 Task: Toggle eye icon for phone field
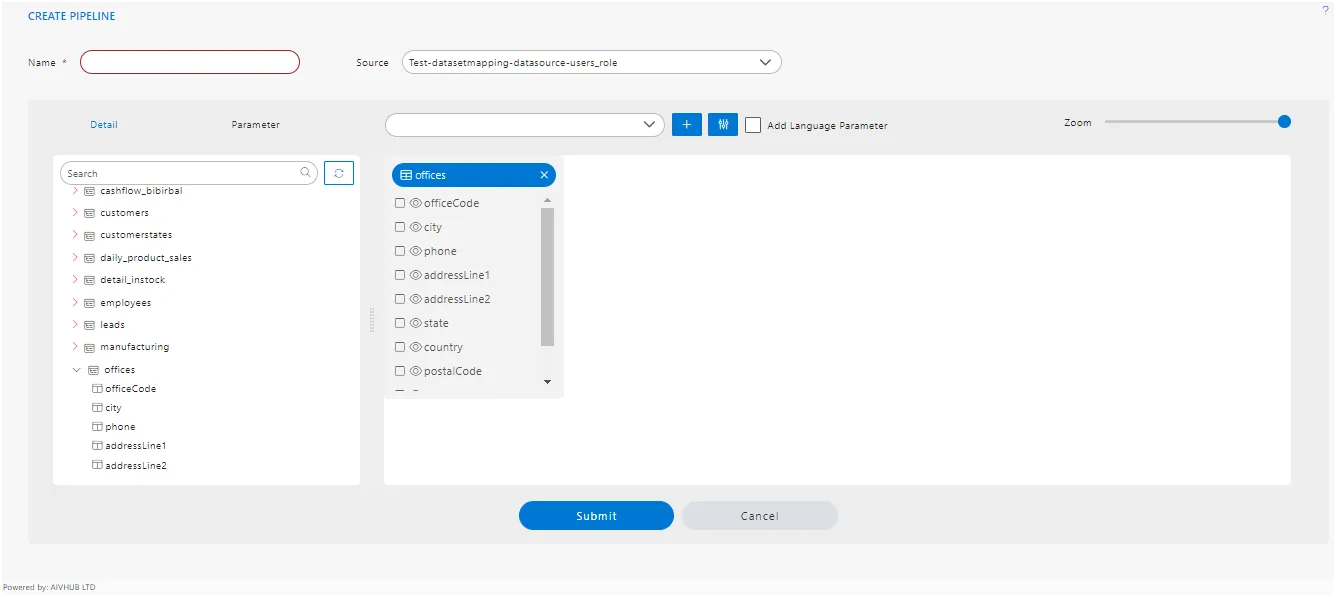pyautogui.click(x=416, y=251)
